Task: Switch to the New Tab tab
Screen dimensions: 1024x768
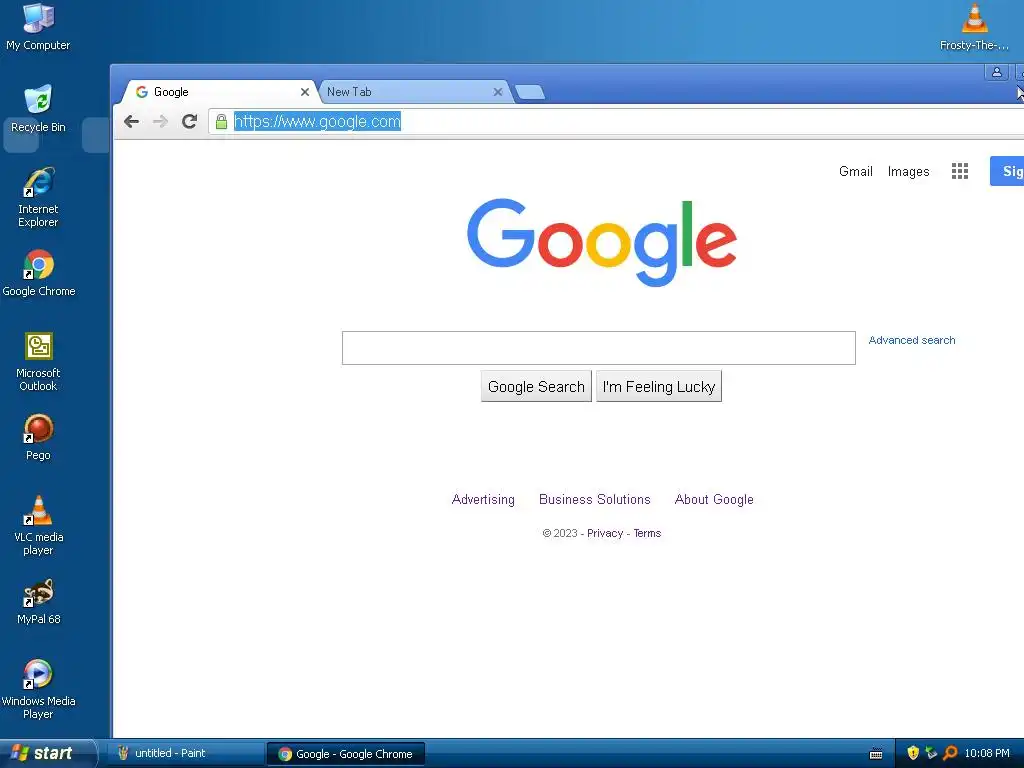Action: pos(413,92)
